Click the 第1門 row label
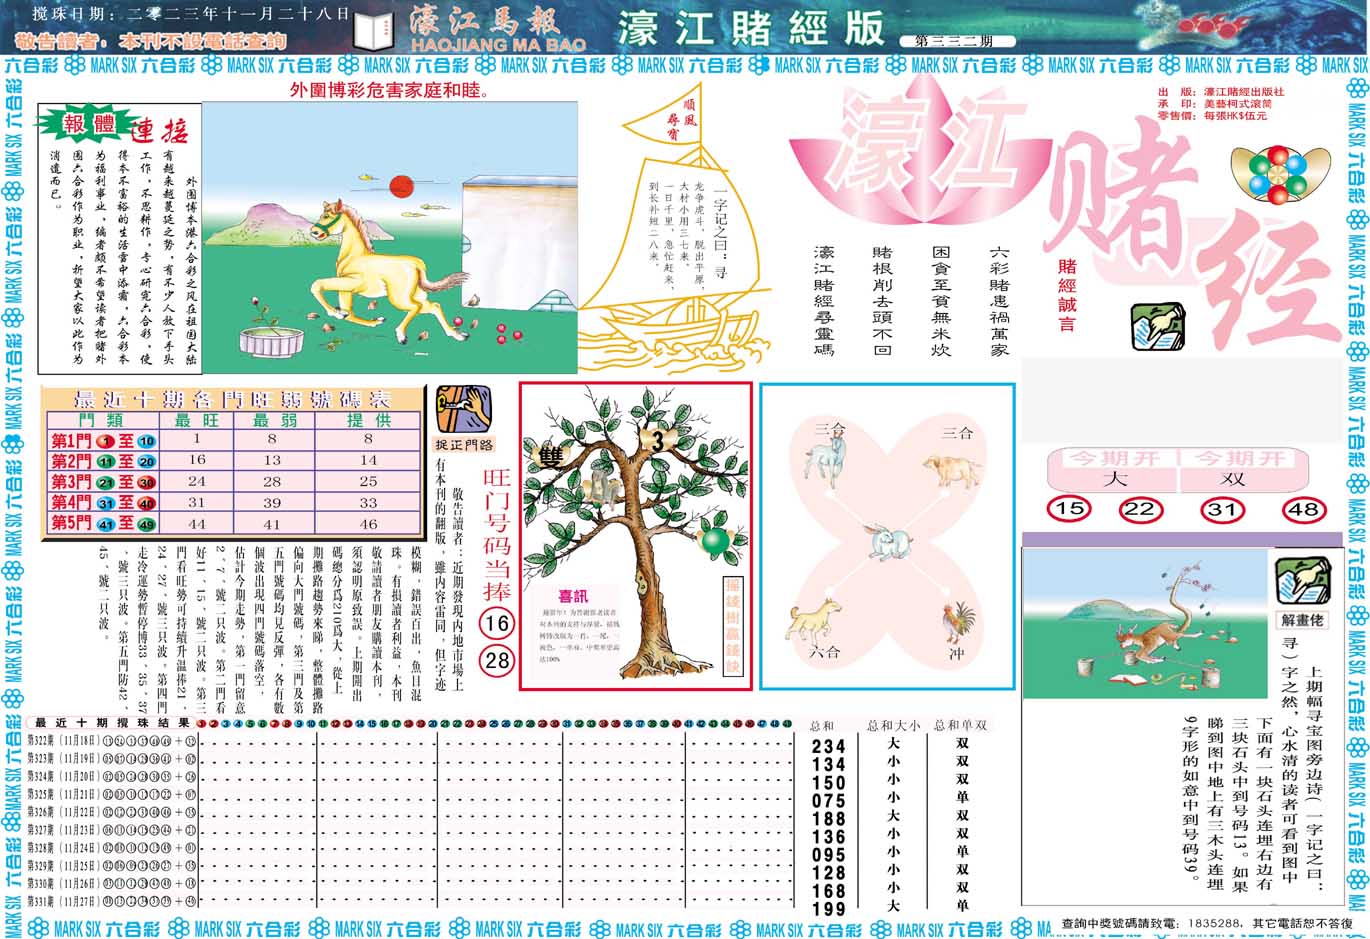This screenshot has height=939, width=1370. pyautogui.click(x=103, y=441)
